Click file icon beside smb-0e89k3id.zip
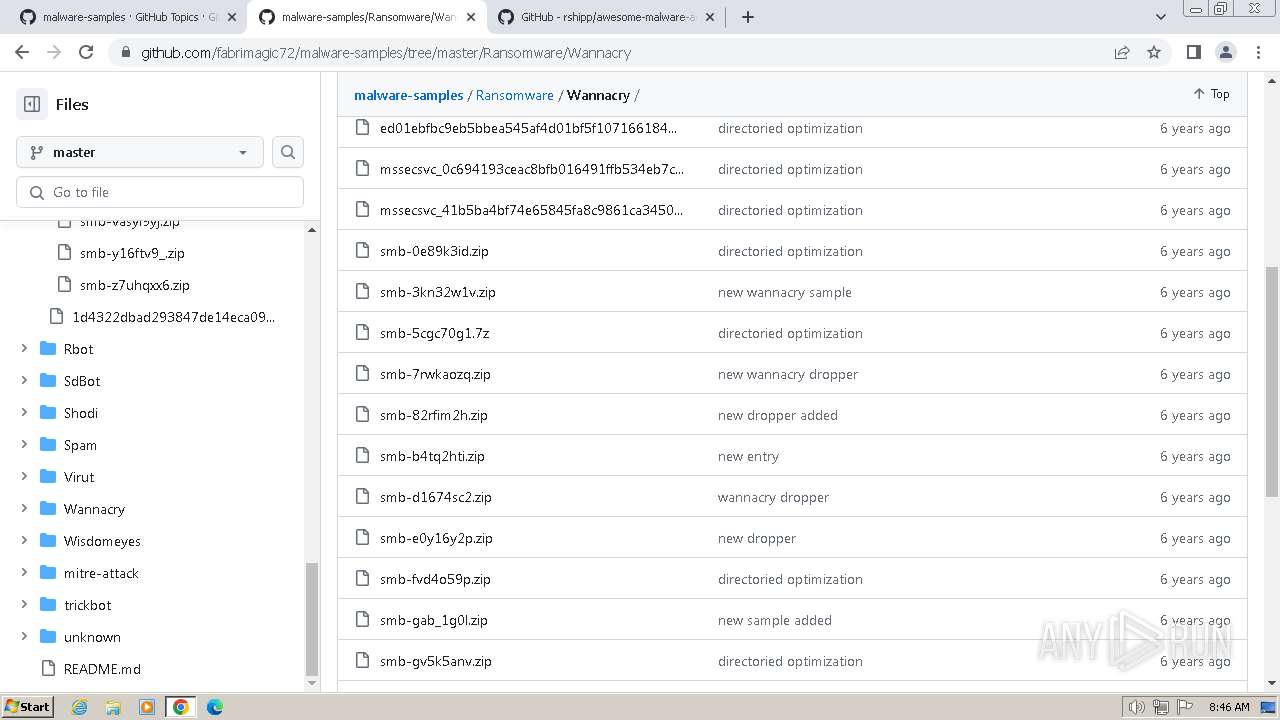This screenshot has height=720, width=1280. click(x=363, y=251)
